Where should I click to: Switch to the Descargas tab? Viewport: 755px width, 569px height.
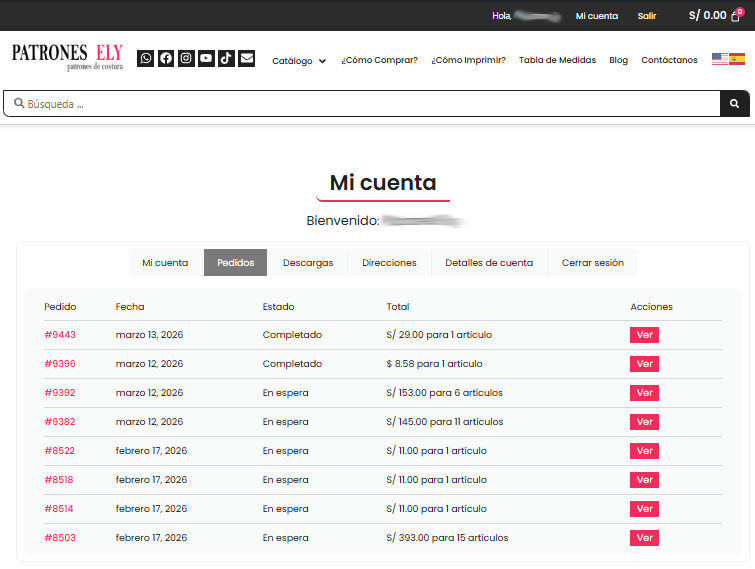(308, 263)
